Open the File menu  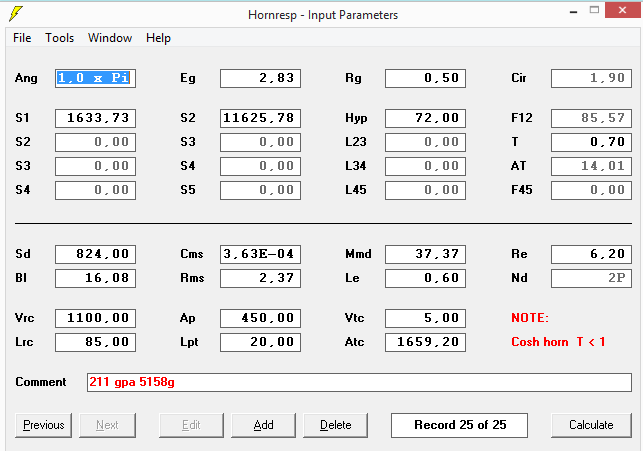coord(22,38)
